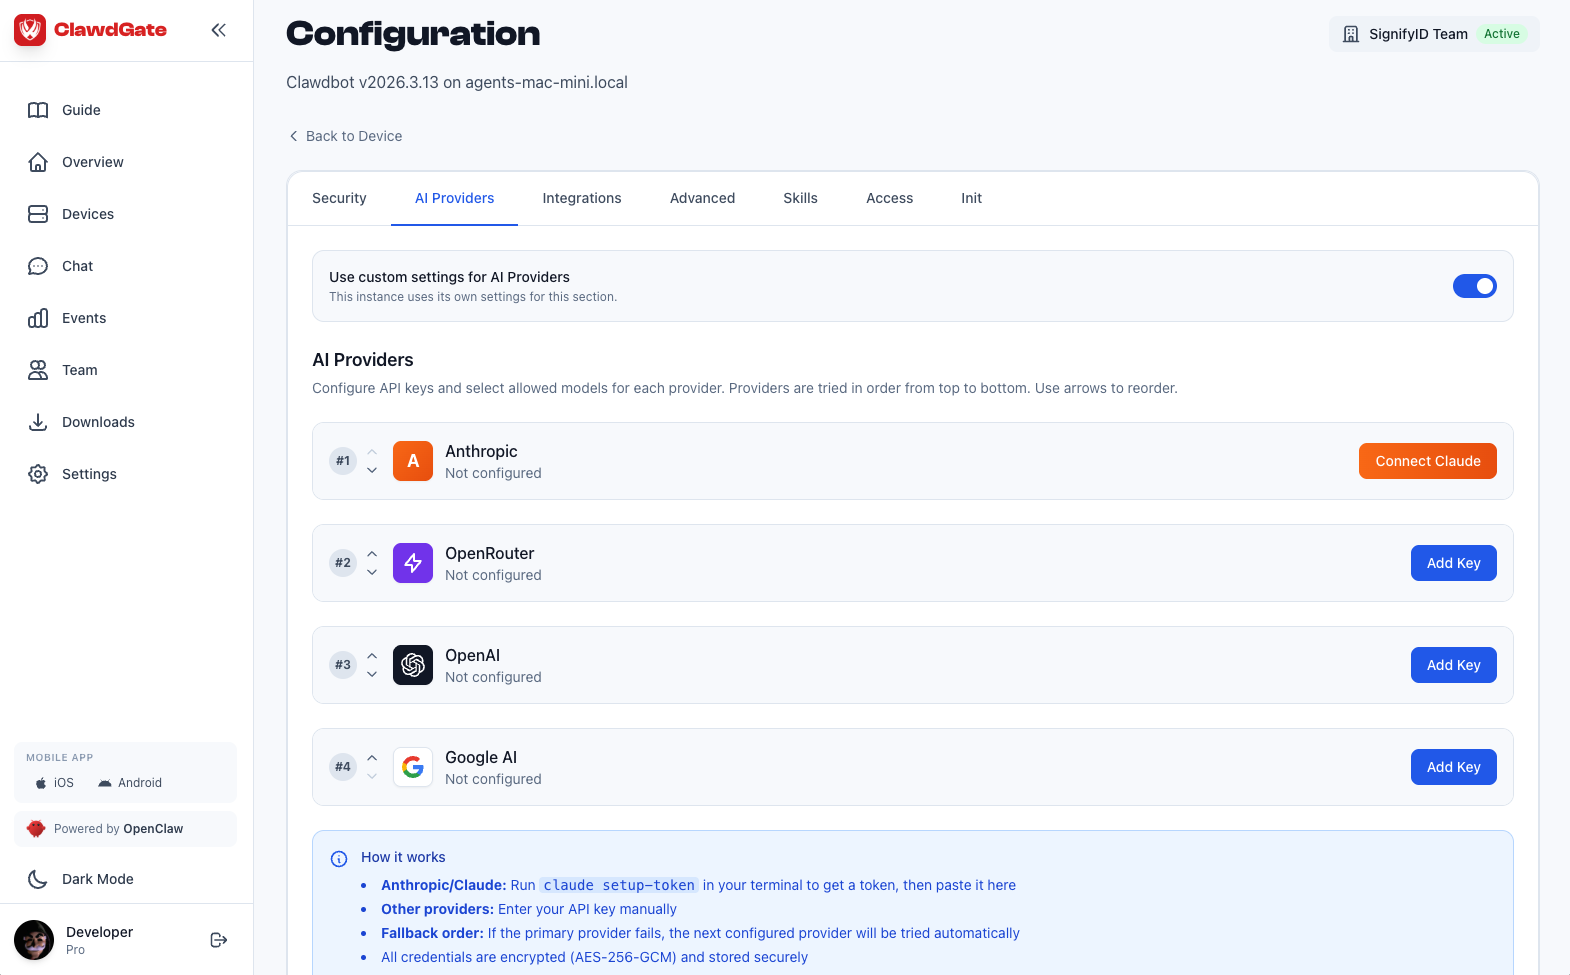Click the #4 rank badge for Google AI
Screen dimensions: 1570x975
343,767
